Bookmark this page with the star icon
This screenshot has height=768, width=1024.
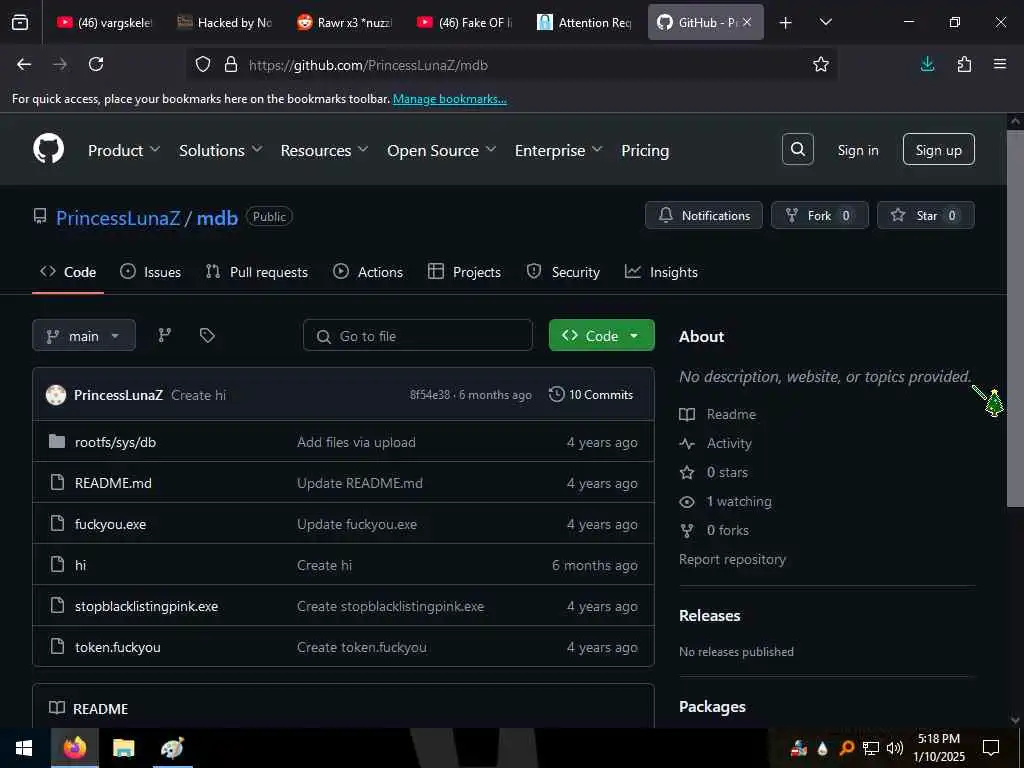click(x=820, y=64)
